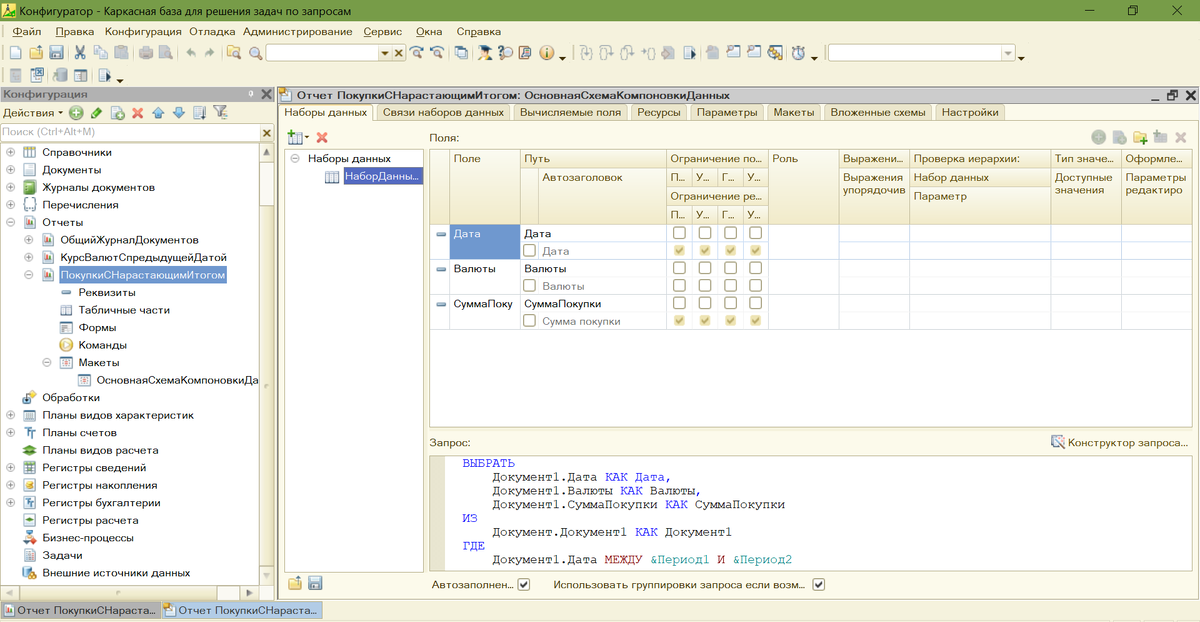This screenshot has width=1200, height=622.
Task: Click the Cut scissors icon
Action: click(x=82, y=53)
